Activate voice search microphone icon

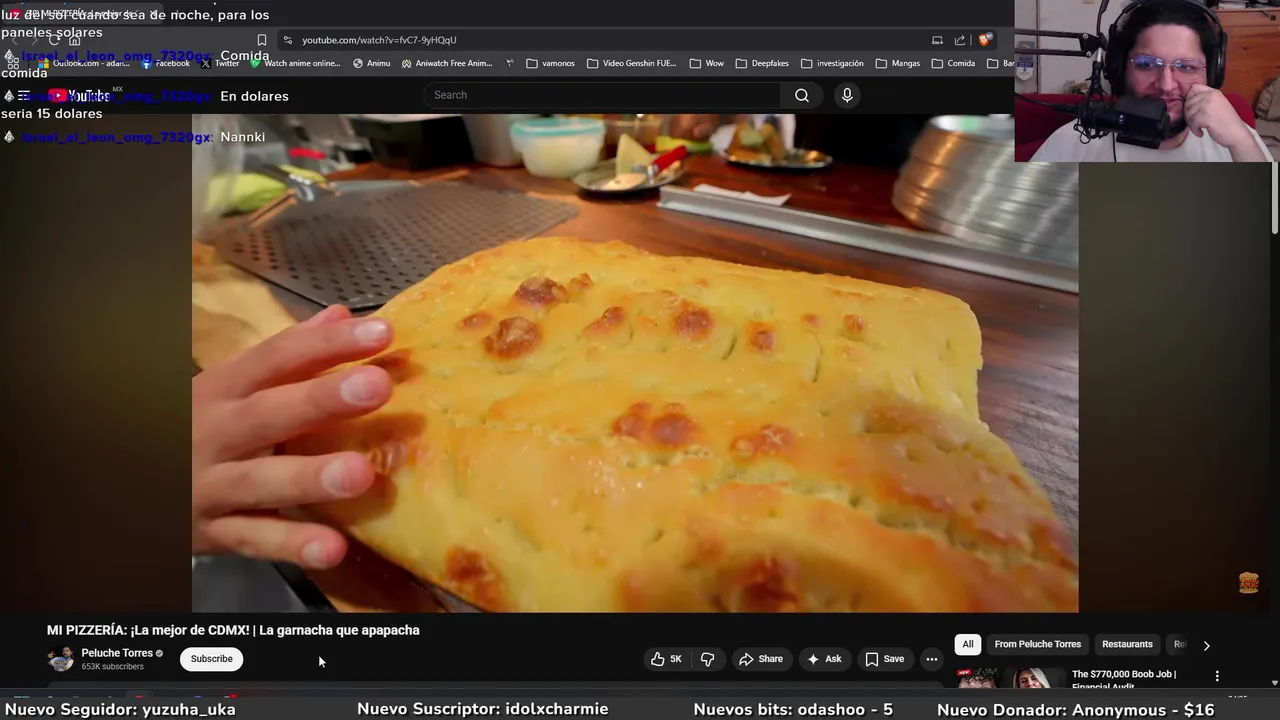tap(847, 95)
